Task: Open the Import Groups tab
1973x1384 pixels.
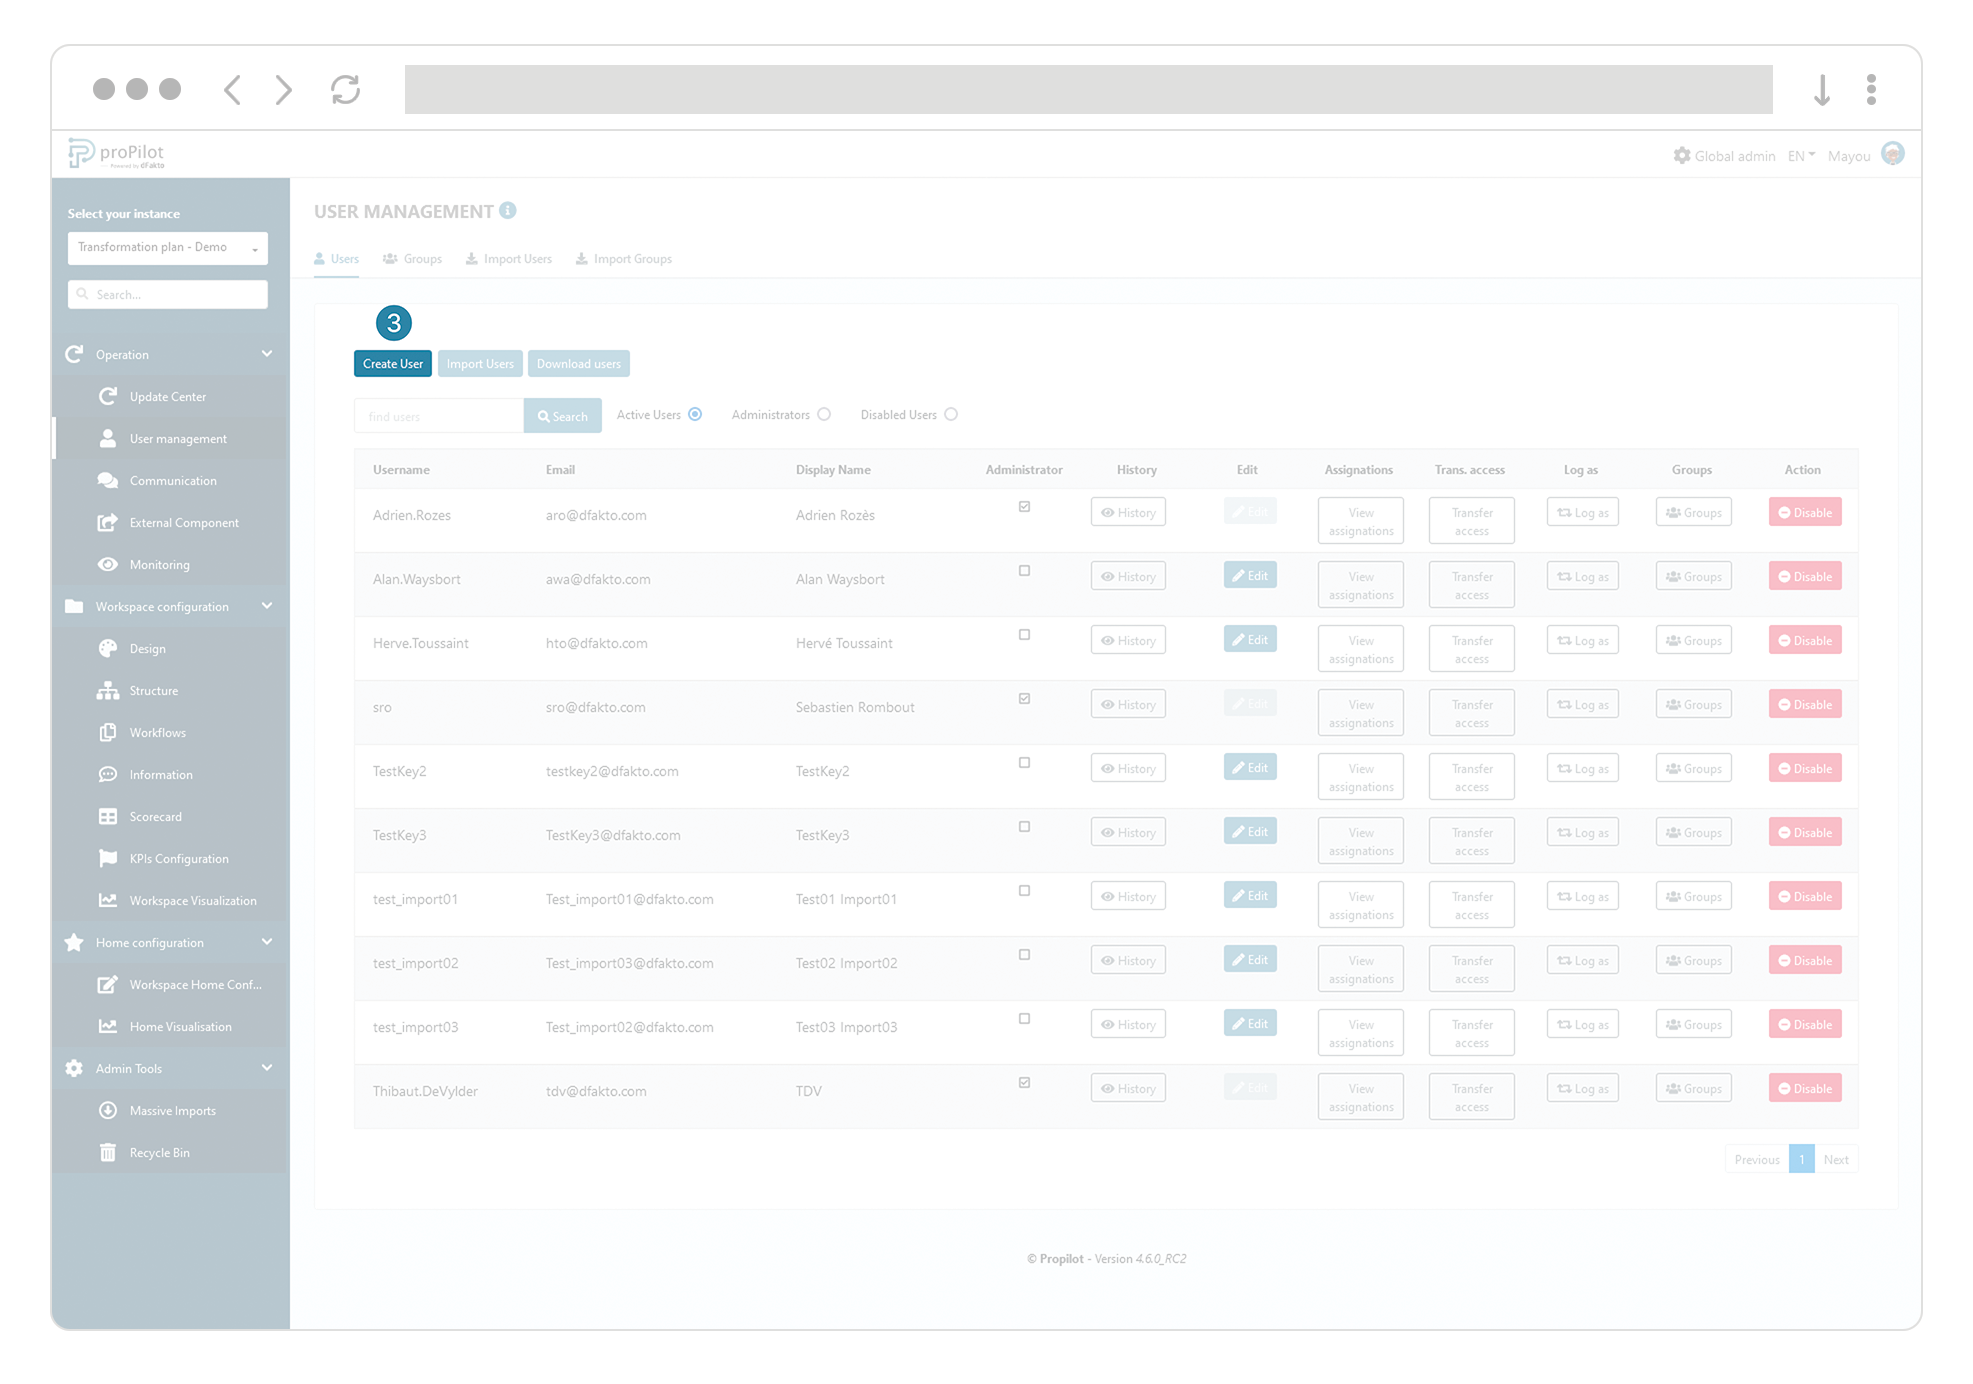Action: pyautogui.click(x=623, y=258)
